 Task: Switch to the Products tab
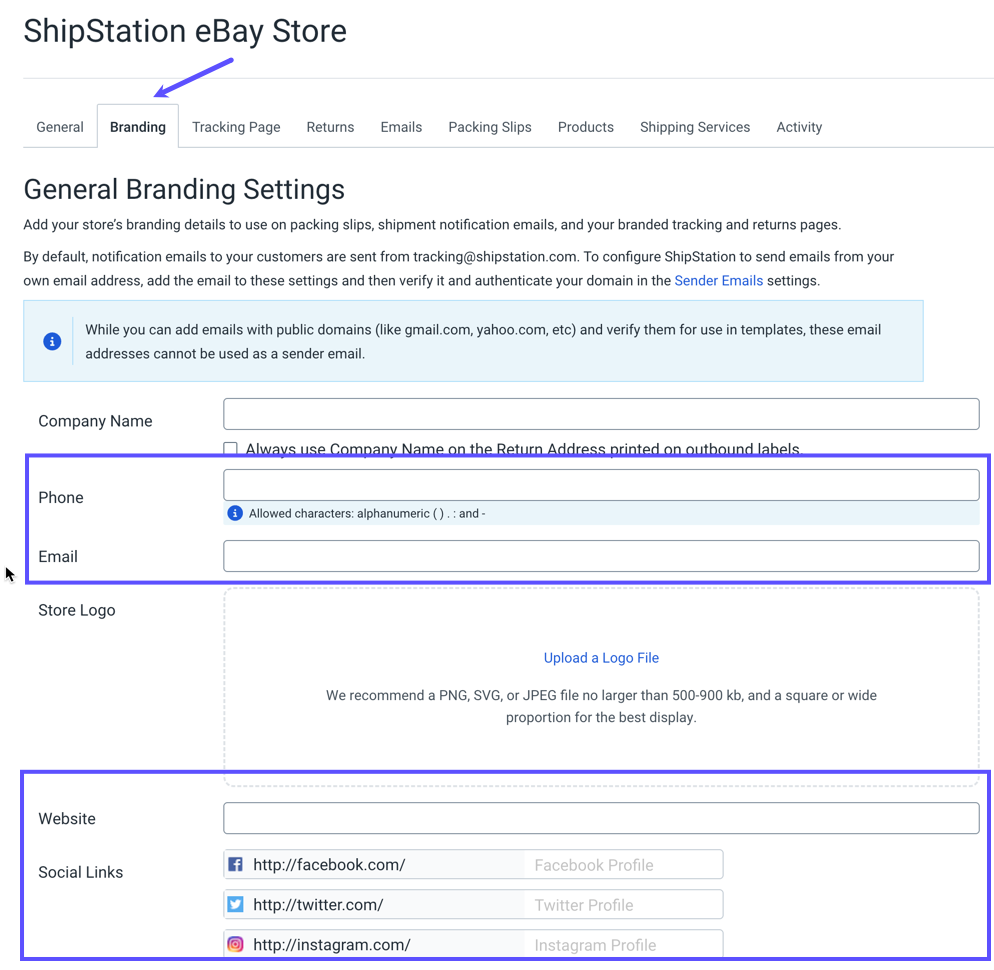tap(585, 127)
